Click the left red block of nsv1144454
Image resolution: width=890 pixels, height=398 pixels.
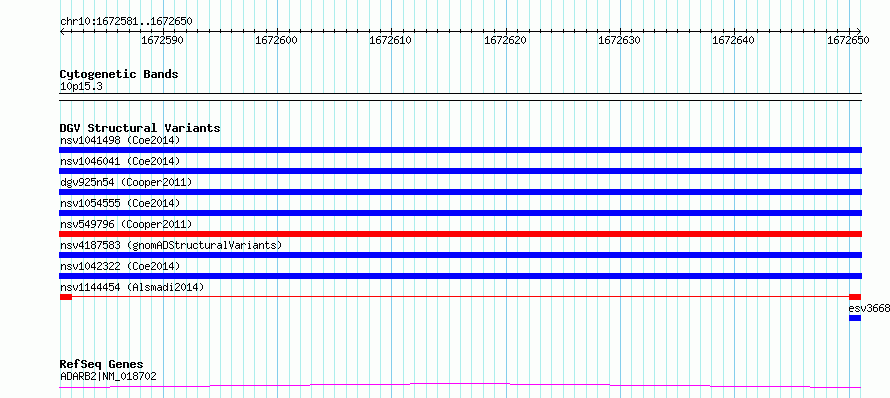coord(66,297)
